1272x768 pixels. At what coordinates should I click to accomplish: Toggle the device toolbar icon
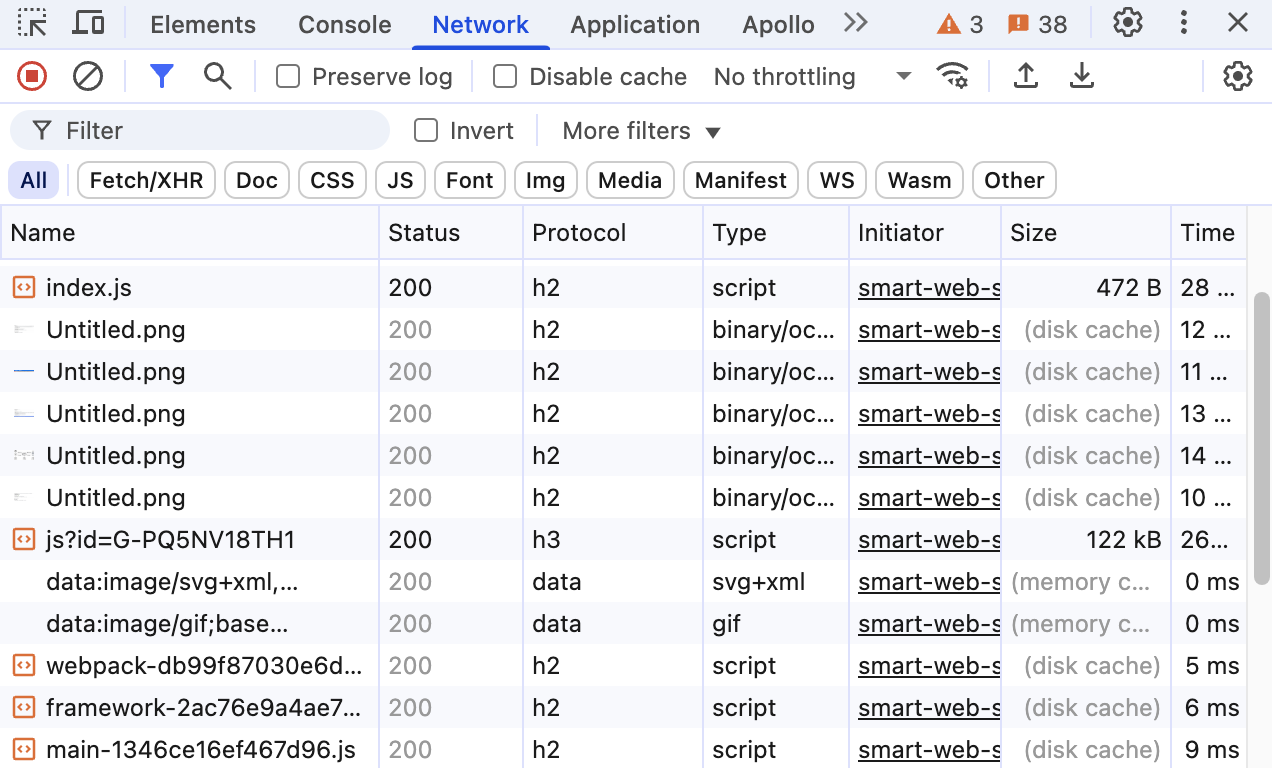coord(89,23)
